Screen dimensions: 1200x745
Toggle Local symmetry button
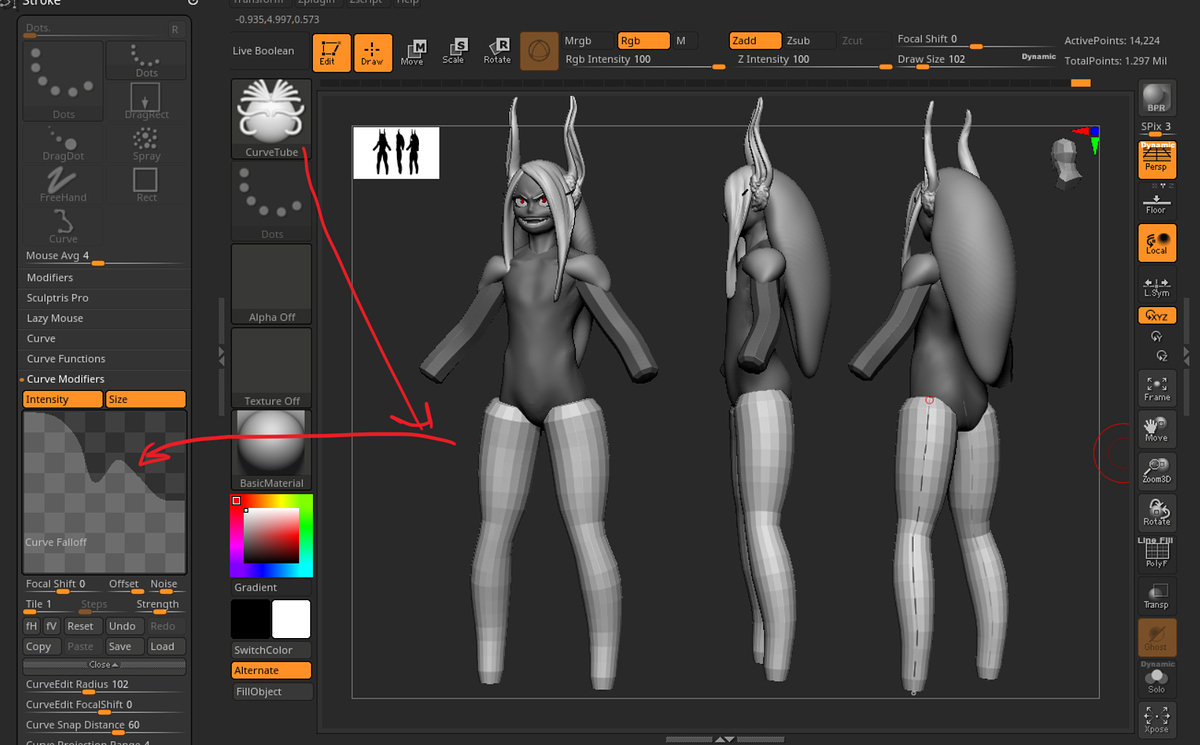pyautogui.click(x=1157, y=243)
